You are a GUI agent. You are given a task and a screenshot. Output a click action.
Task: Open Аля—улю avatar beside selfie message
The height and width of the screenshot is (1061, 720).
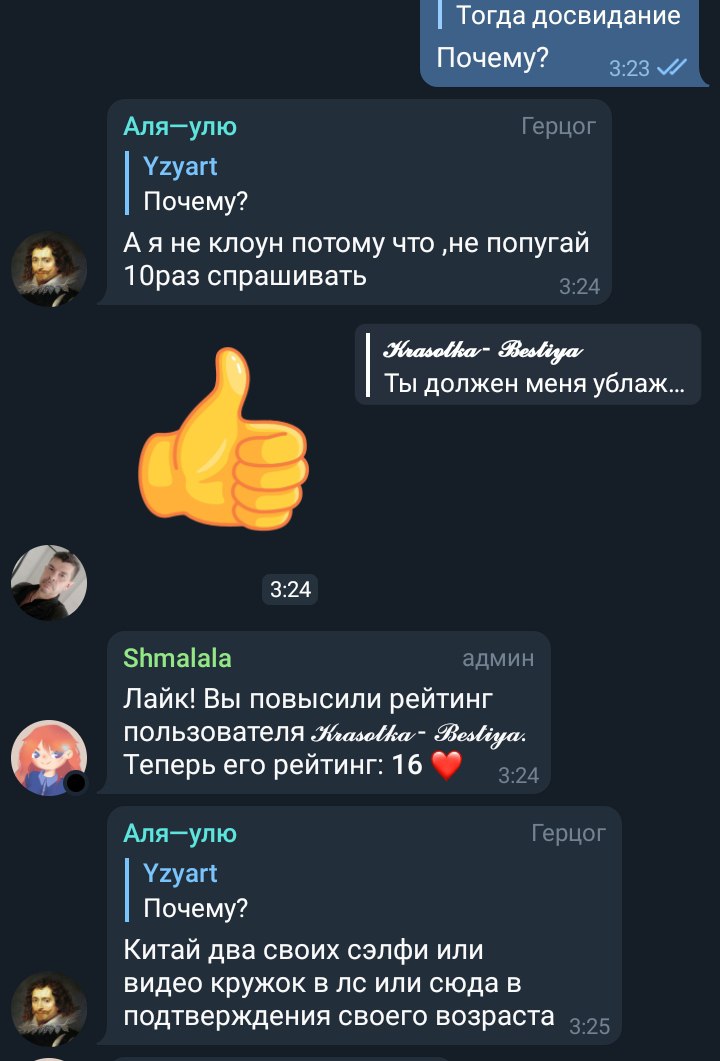(x=49, y=1010)
